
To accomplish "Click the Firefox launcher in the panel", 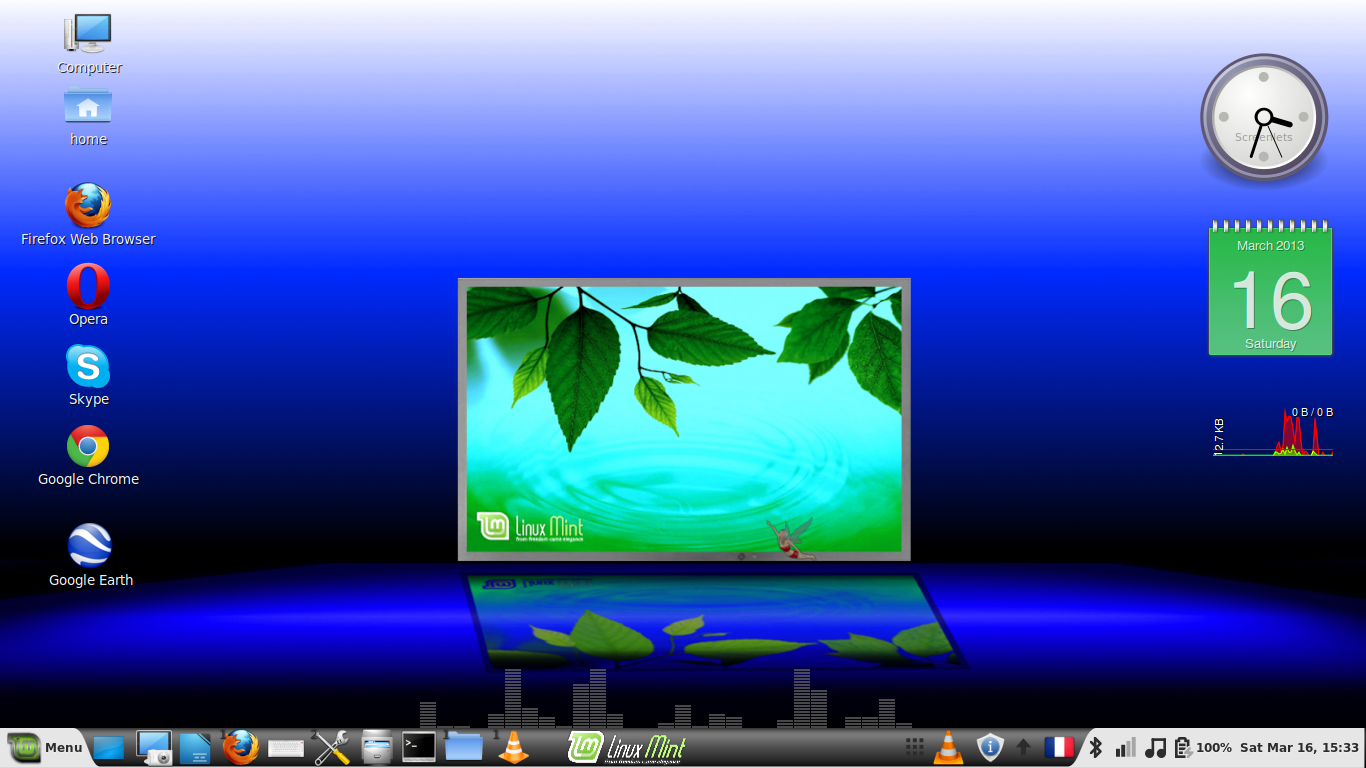I will click(240, 747).
